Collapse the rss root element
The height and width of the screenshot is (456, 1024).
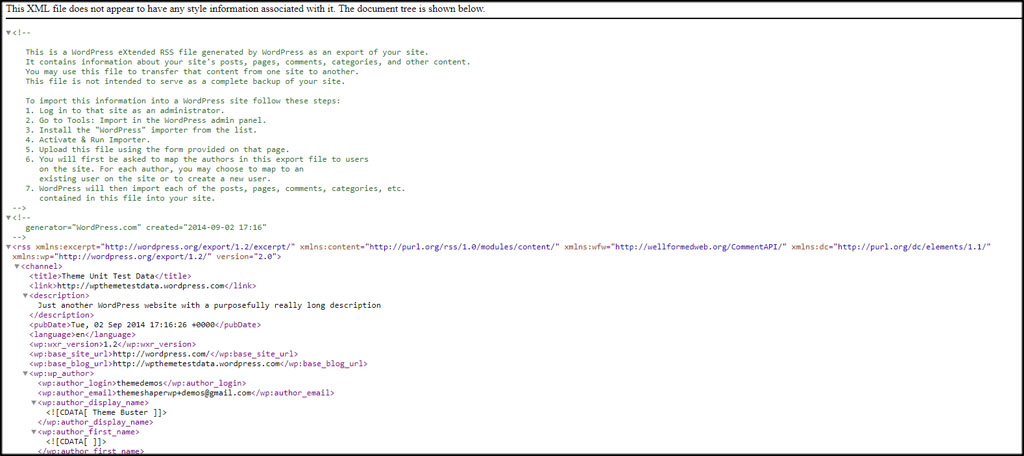click(8, 247)
